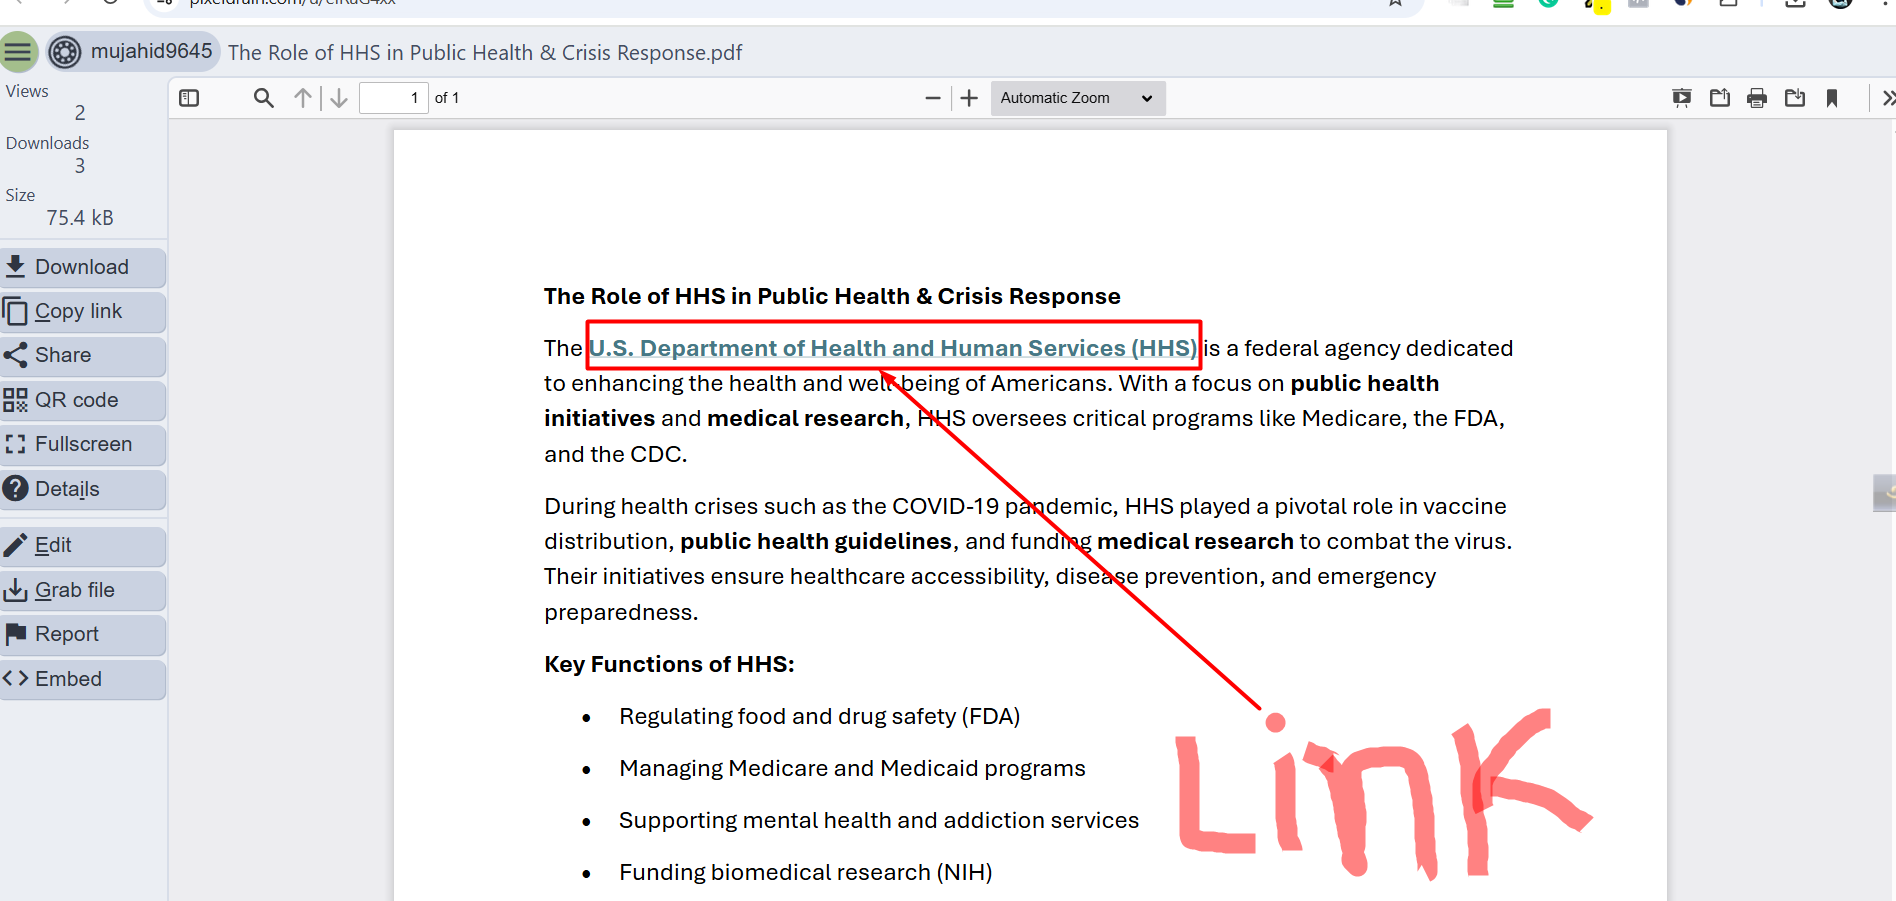Image resolution: width=1896 pixels, height=901 pixels.
Task: Zoom in with the plus button
Action: click(969, 98)
